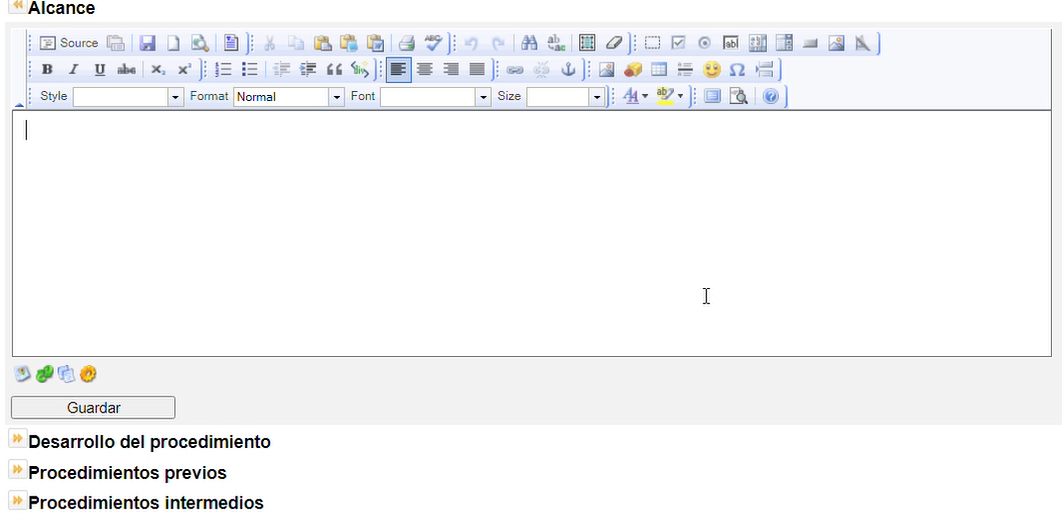Image resolution: width=1062 pixels, height=519 pixels.
Task: Click the plain Paste clipboard icon
Action: 322,43
